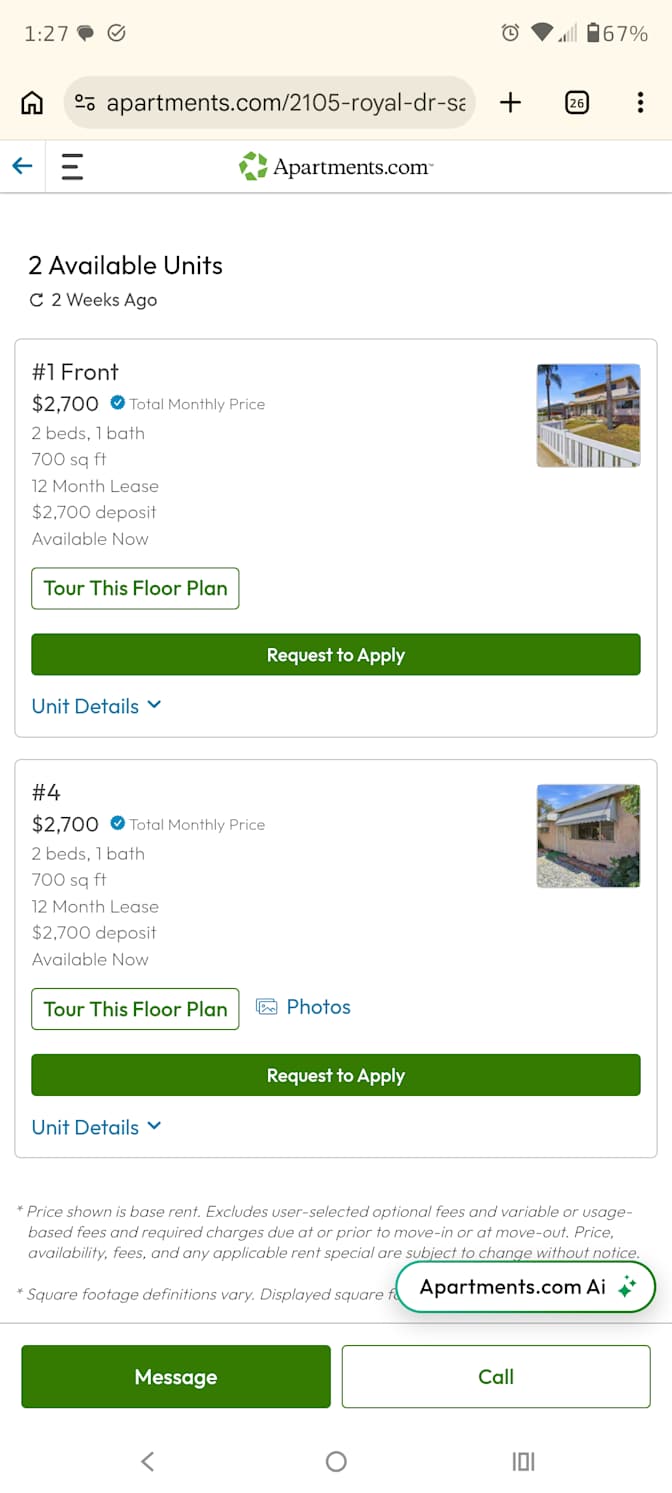Open the Apartments.com Ai assistant
This screenshot has height=1493, width=672.
(x=526, y=1287)
